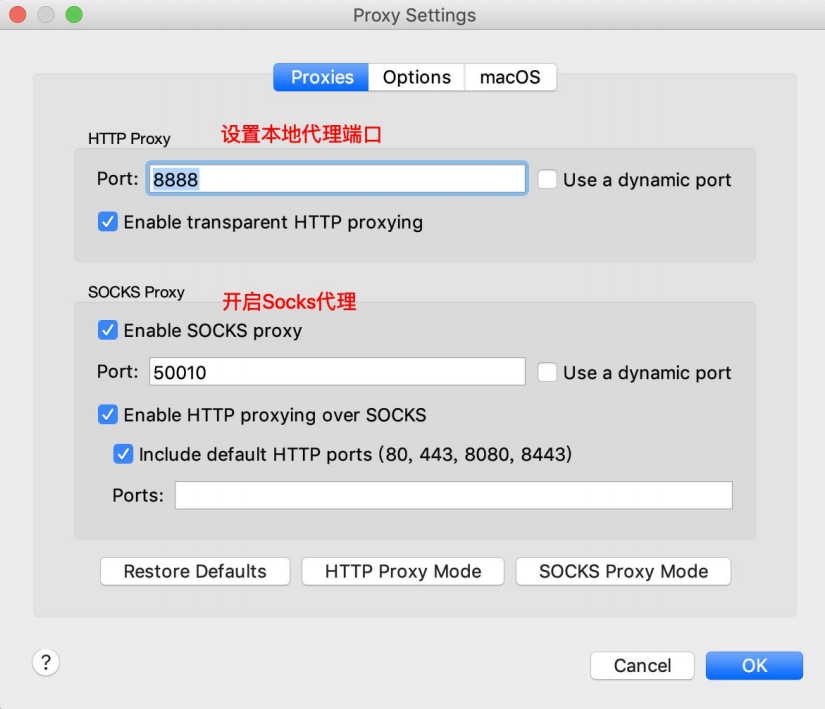Click the empty Ports input field
Viewport: 825px width, 709px height.
click(x=454, y=495)
